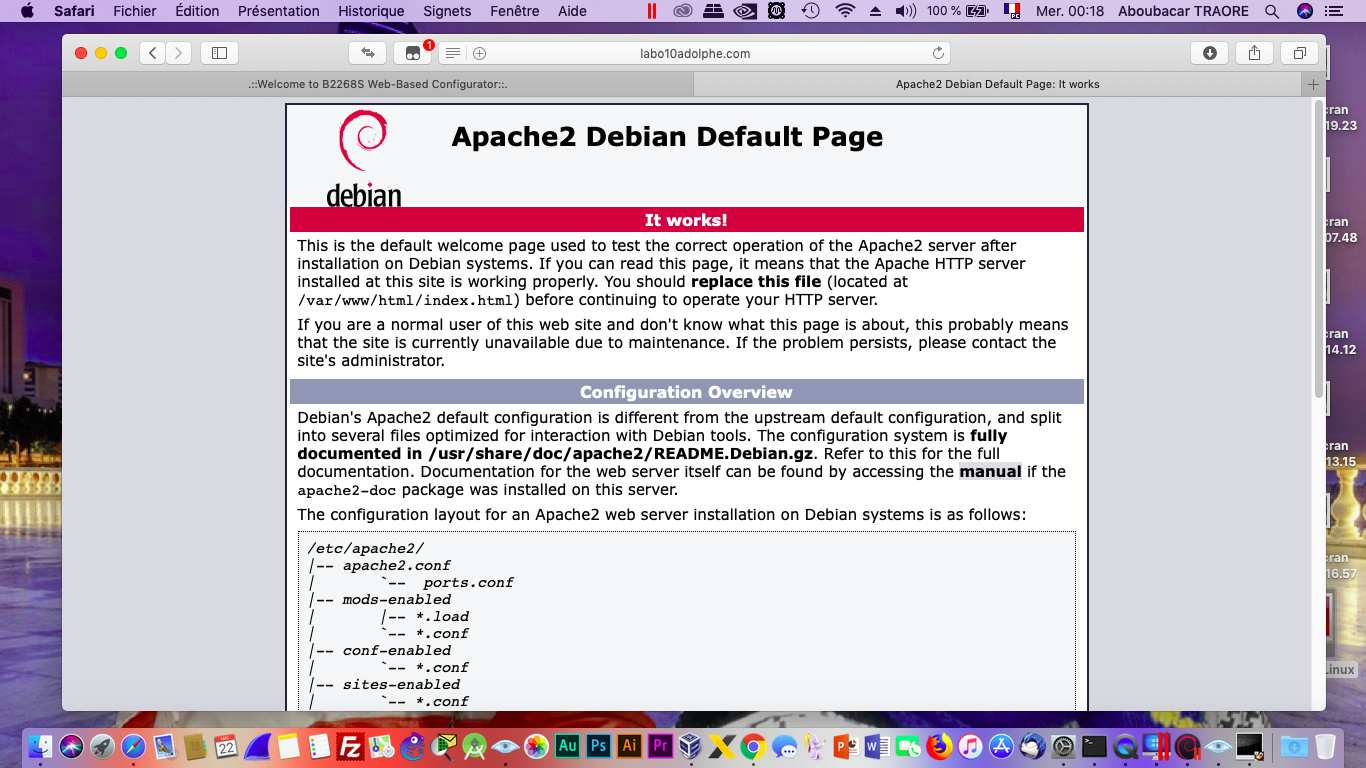Open Firefox from the Dock
1366x768 pixels.
[x=939, y=746]
